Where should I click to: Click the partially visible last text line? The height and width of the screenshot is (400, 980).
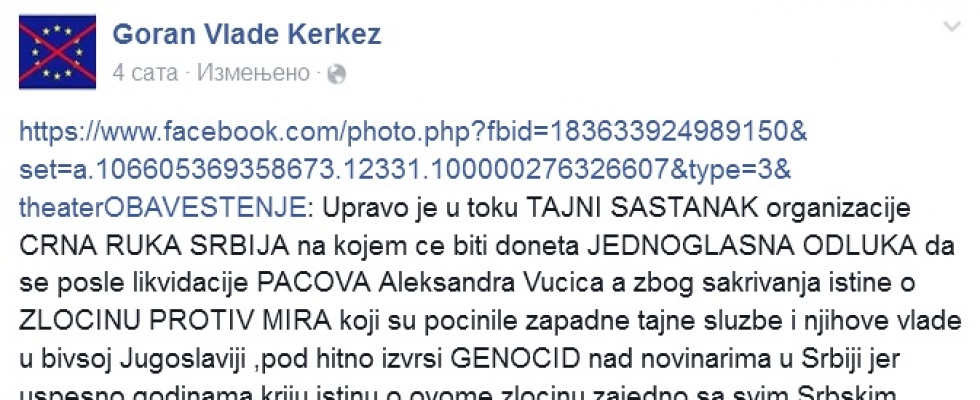[458, 392]
